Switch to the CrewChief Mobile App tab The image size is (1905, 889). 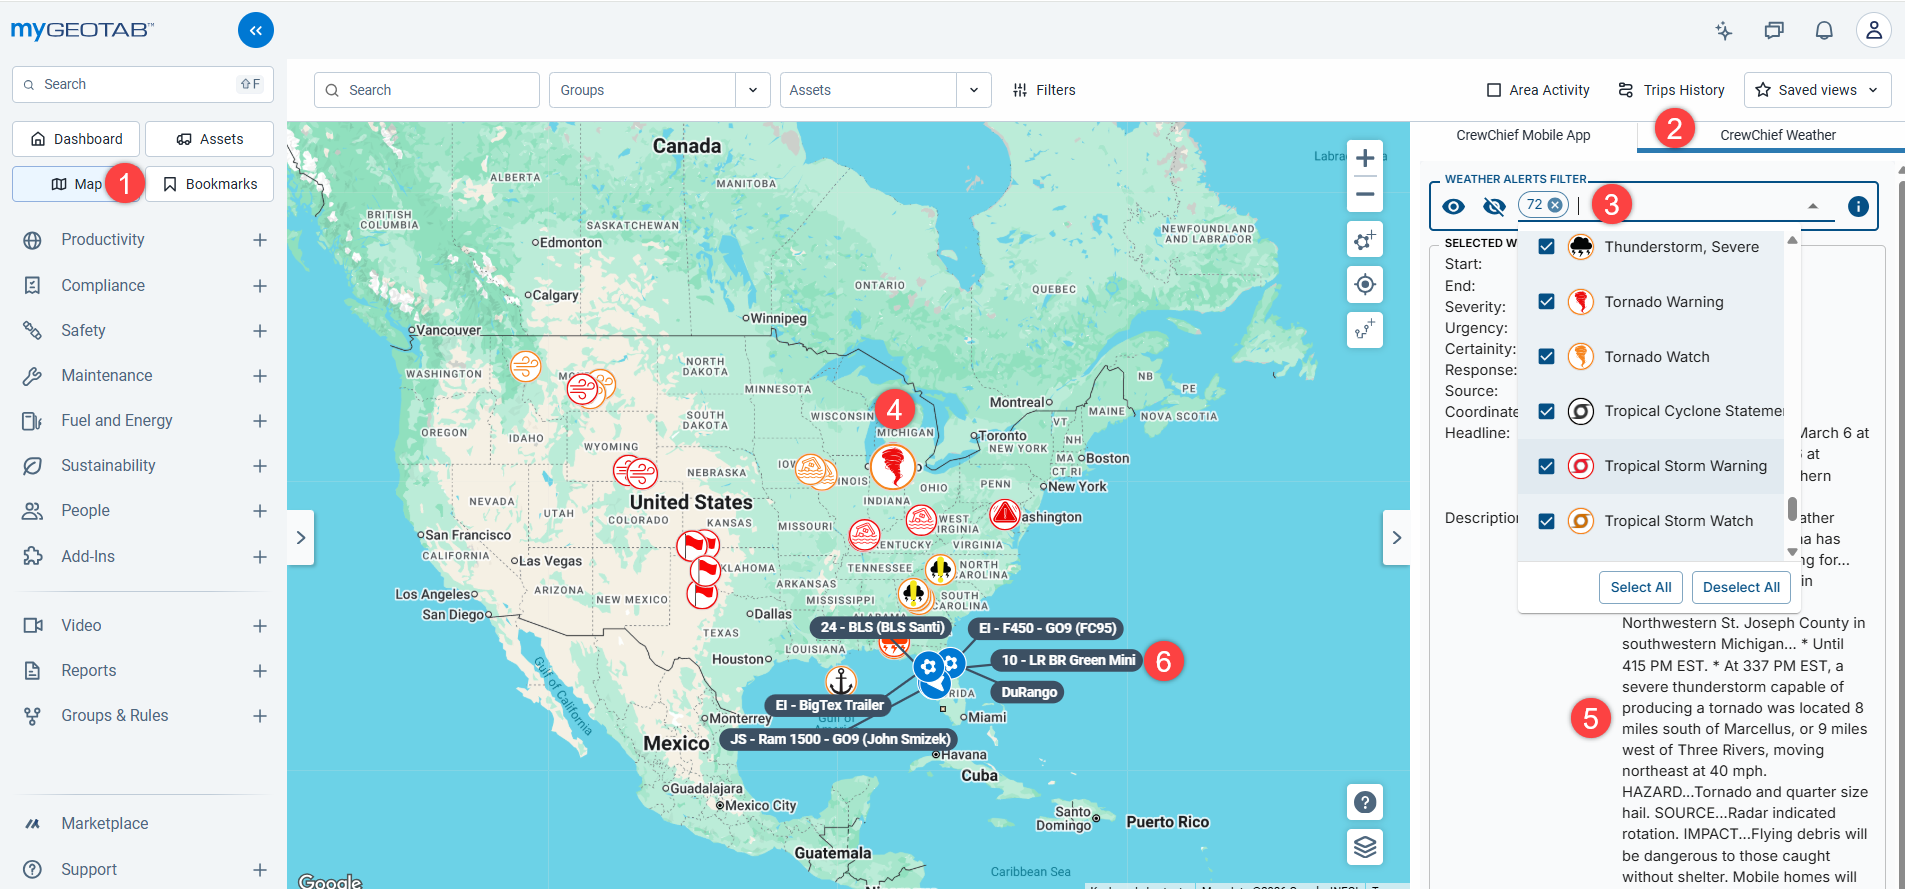[x=1522, y=135]
